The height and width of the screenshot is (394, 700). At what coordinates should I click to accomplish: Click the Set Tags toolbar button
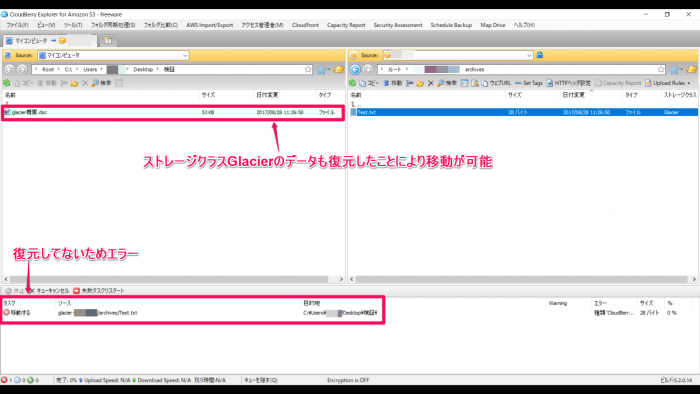[x=529, y=83]
